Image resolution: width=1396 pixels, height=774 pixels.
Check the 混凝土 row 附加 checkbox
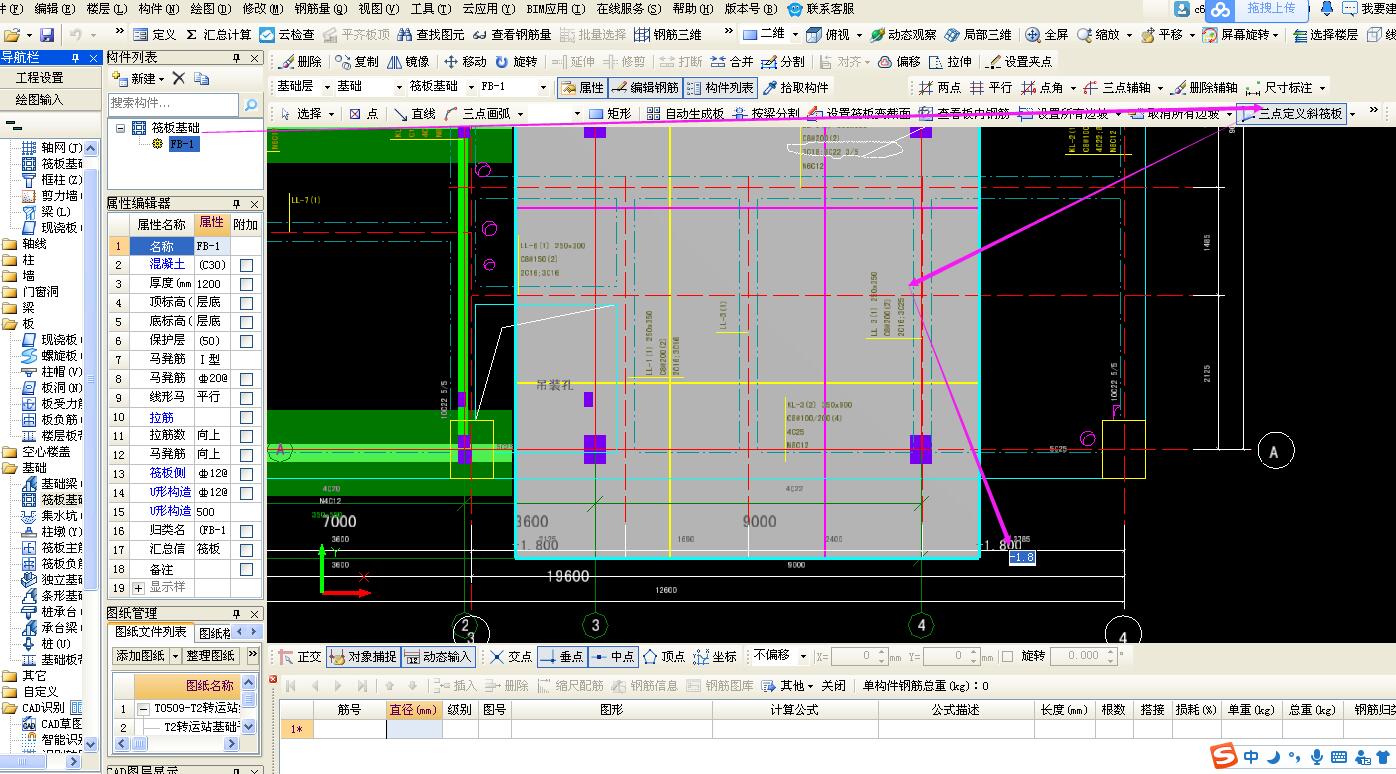(x=246, y=265)
